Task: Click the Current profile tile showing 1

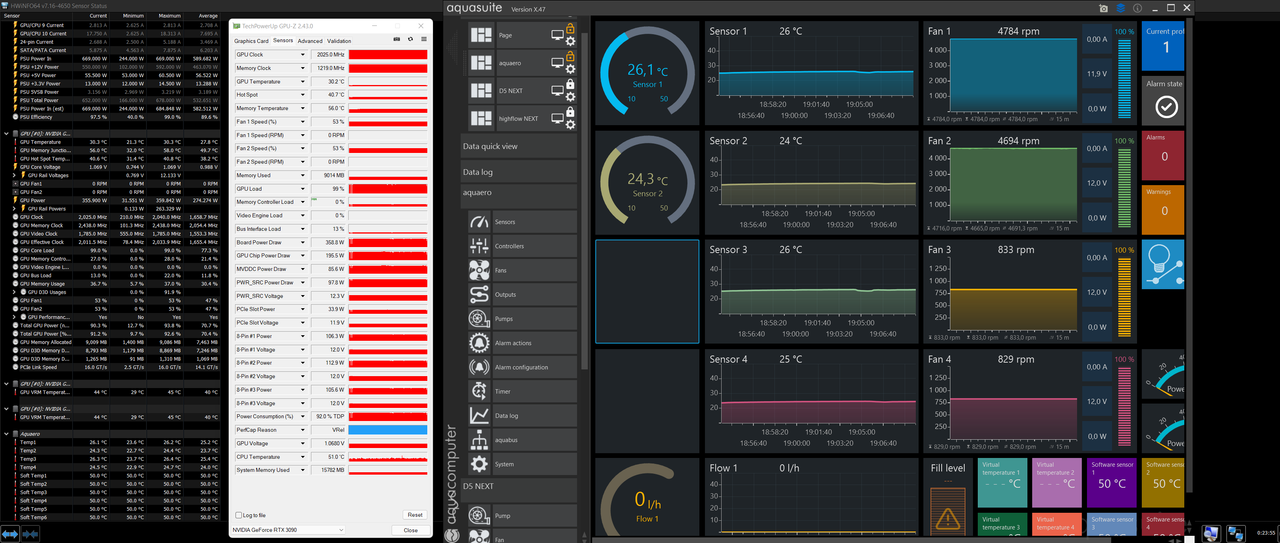Action: click(x=1164, y=45)
